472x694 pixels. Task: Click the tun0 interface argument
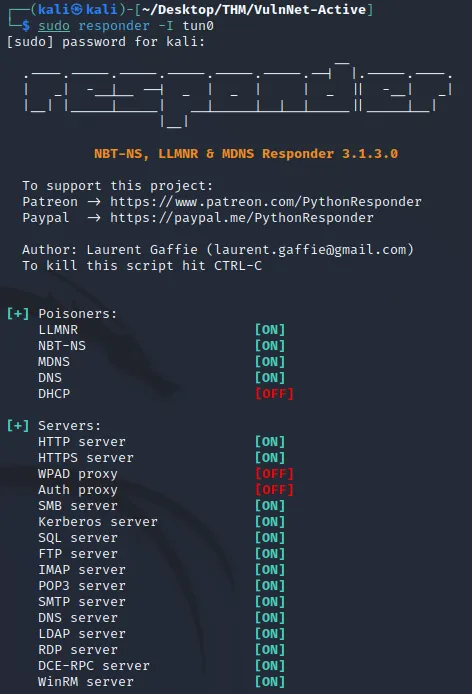coord(198,26)
